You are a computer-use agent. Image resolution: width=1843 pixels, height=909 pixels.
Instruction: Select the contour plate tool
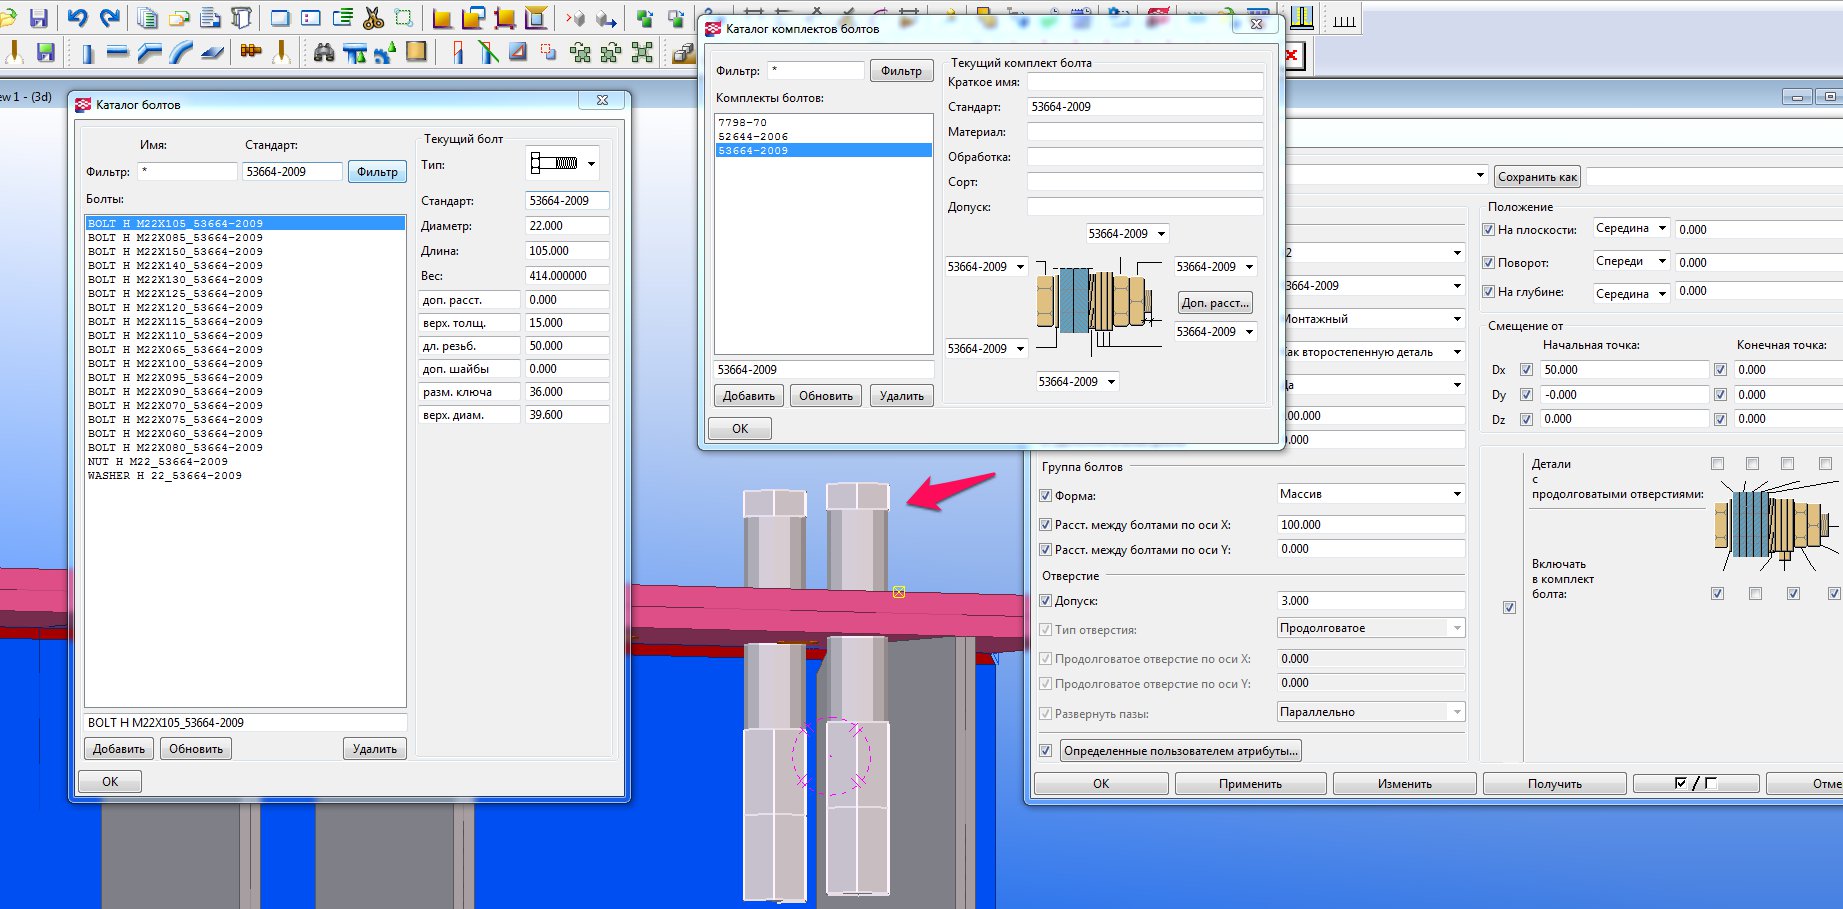pyautogui.click(x=212, y=53)
